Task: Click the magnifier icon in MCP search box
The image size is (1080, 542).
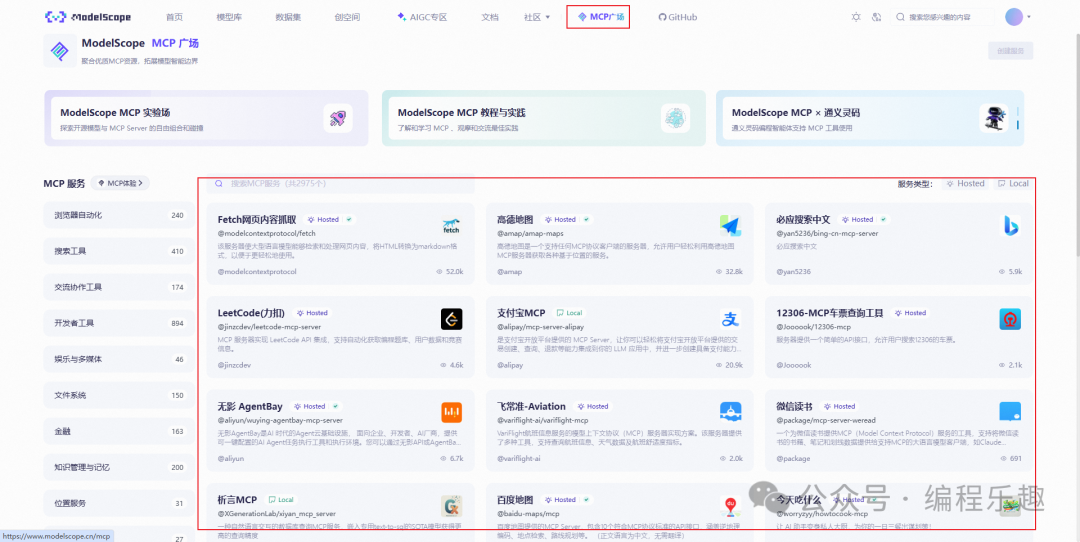Action: tap(218, 184)
